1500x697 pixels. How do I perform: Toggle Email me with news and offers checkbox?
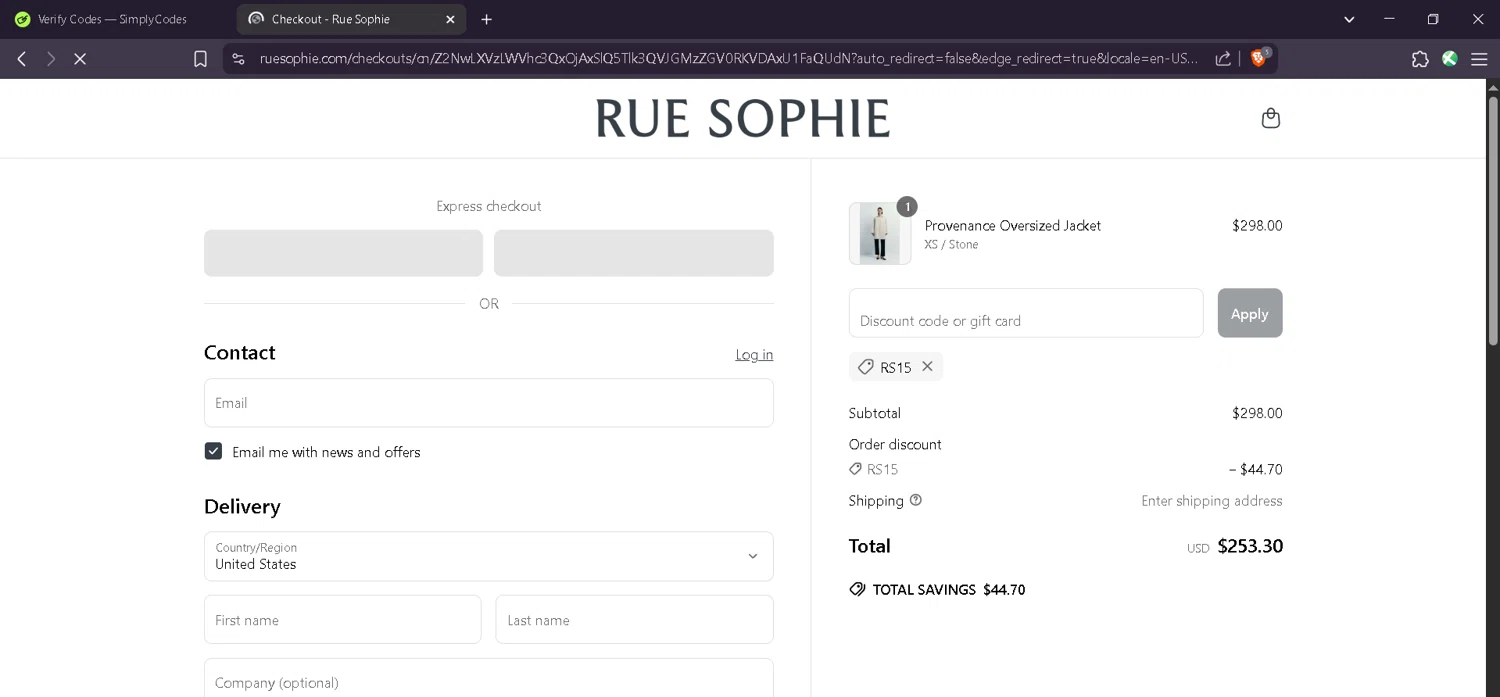point(213,451)
